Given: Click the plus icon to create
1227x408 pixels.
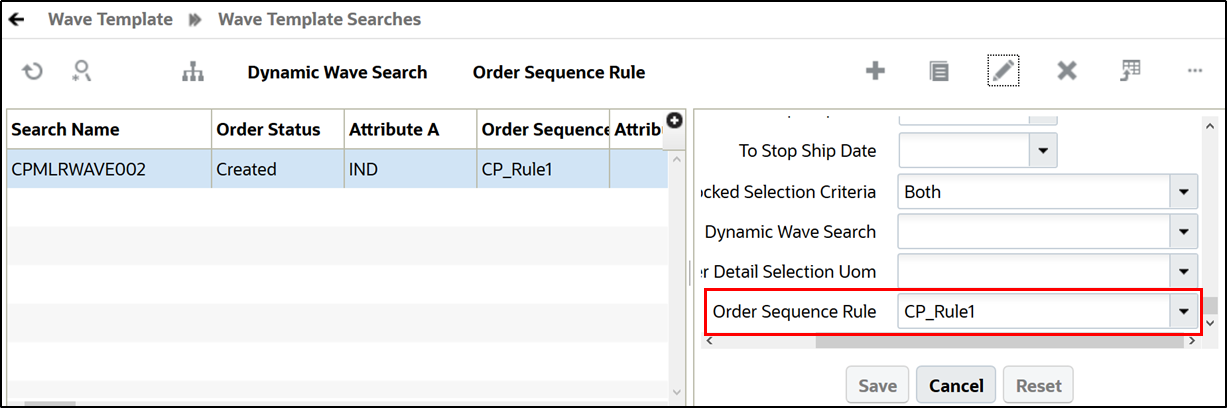Looking at the screenshot, I should [875, 71].
